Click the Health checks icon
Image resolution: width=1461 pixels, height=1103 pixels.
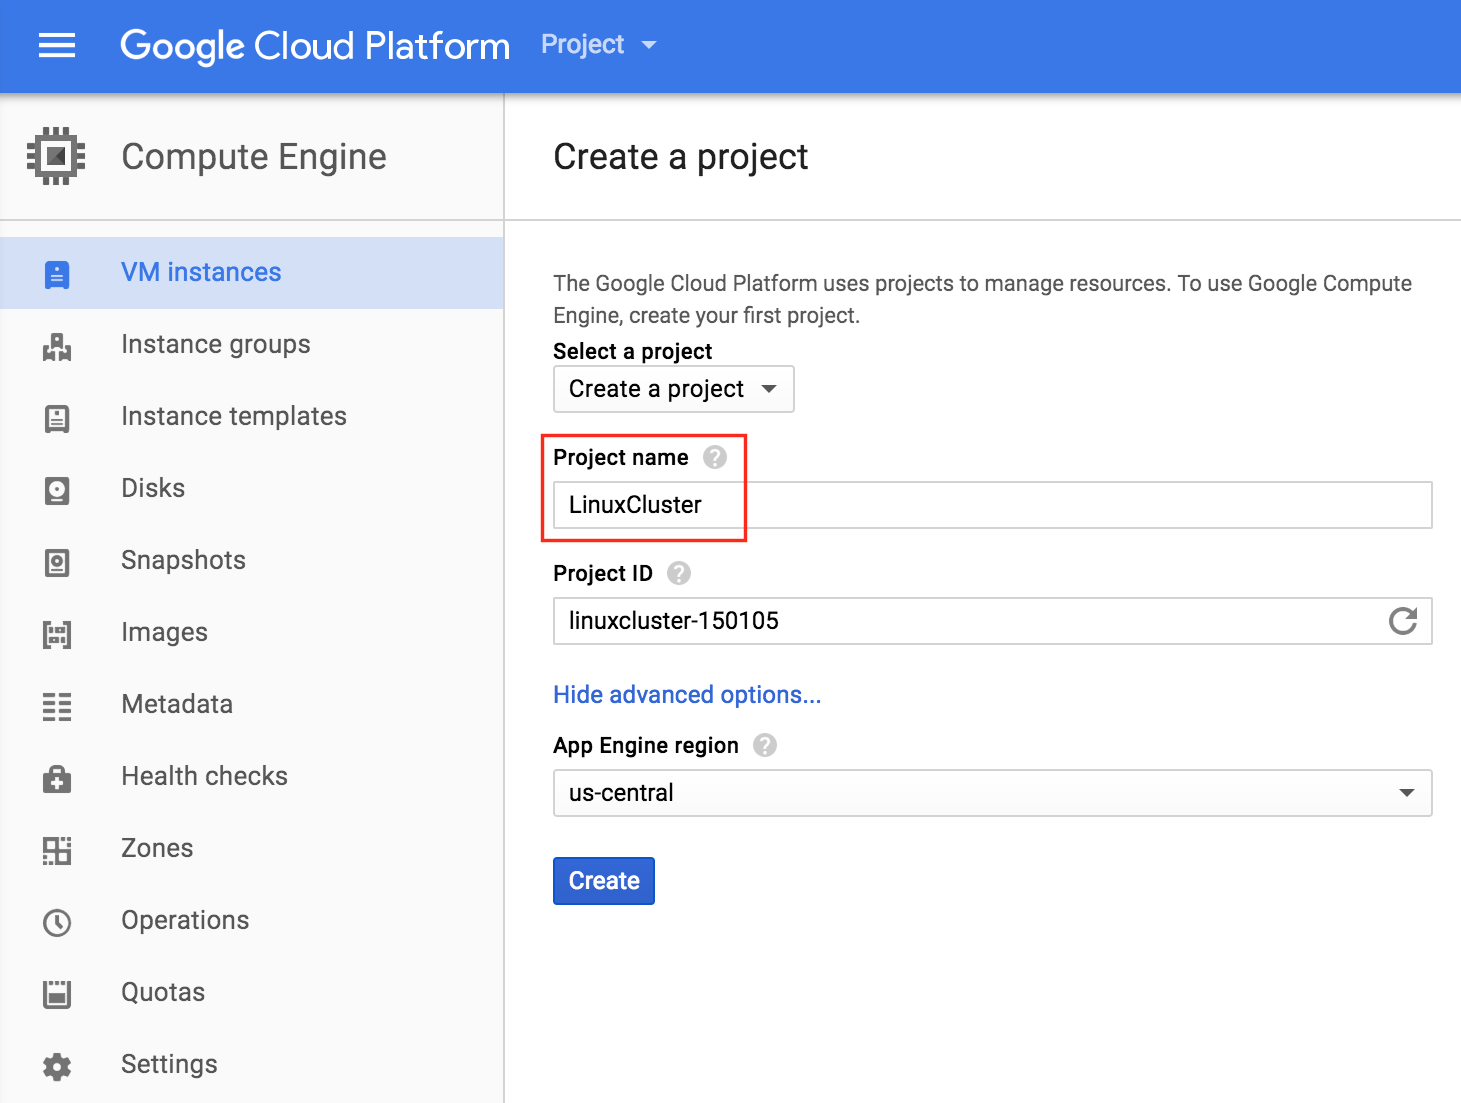click(x=57, y=778)
